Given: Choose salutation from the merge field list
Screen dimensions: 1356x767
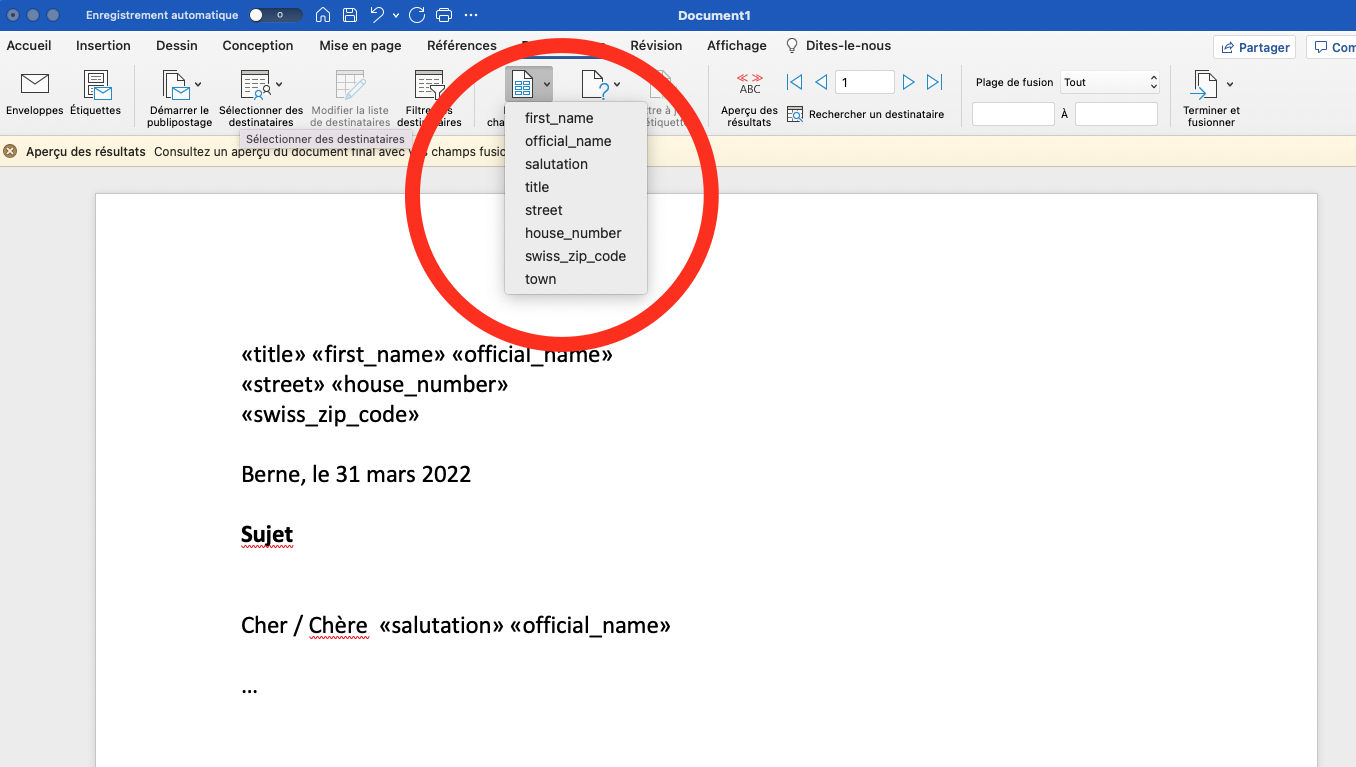Looking at the screenshot, I should (556, 164).
